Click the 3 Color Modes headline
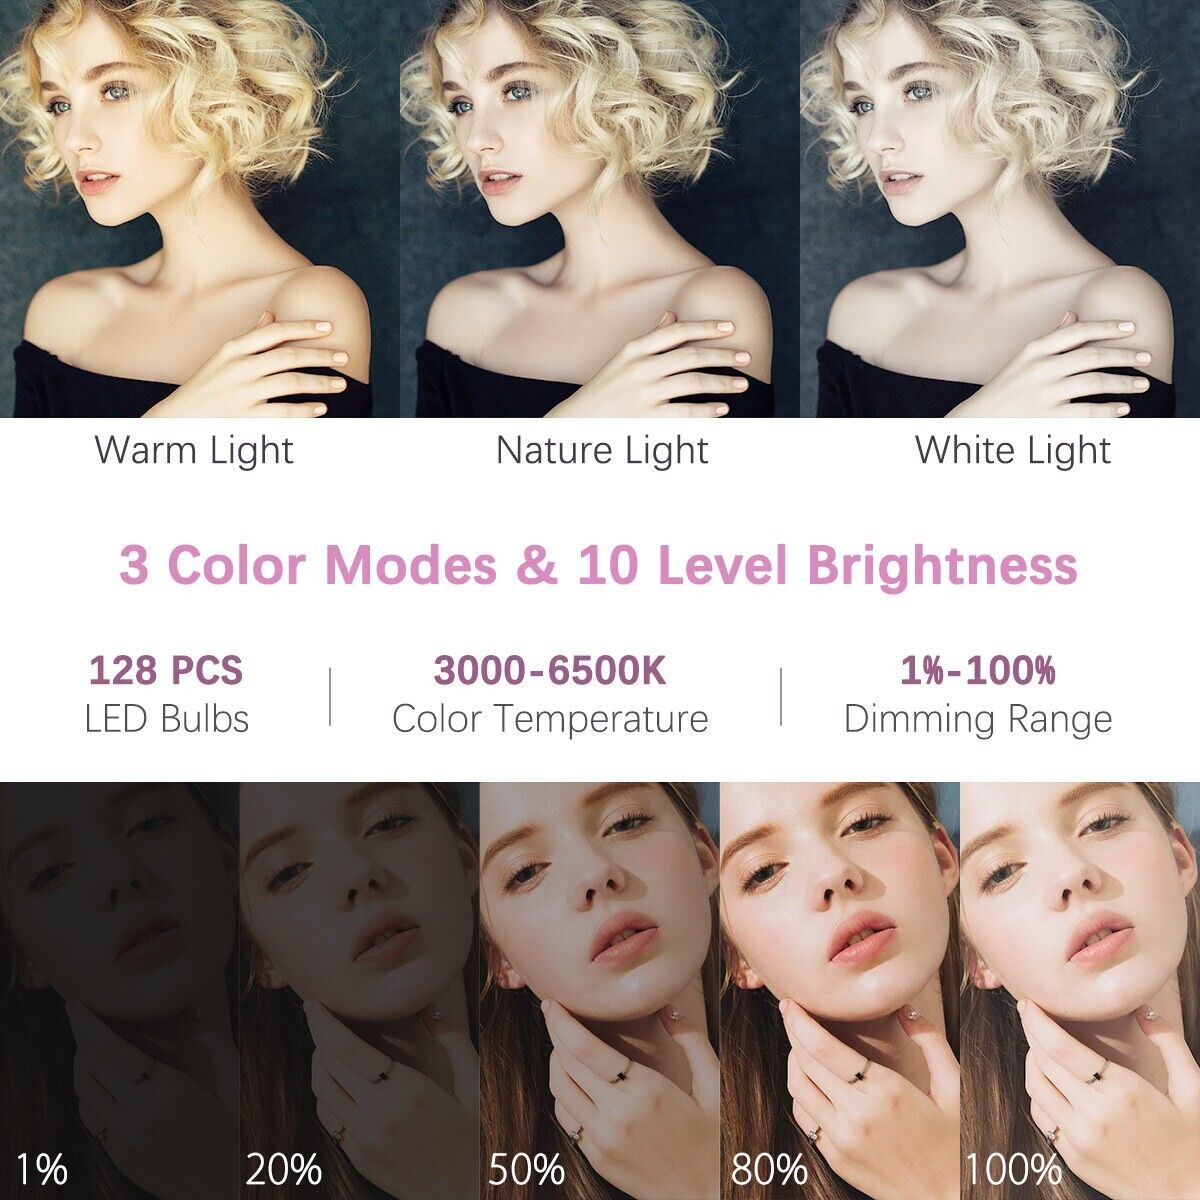Screen dimensions: 1200x1200 598,565
